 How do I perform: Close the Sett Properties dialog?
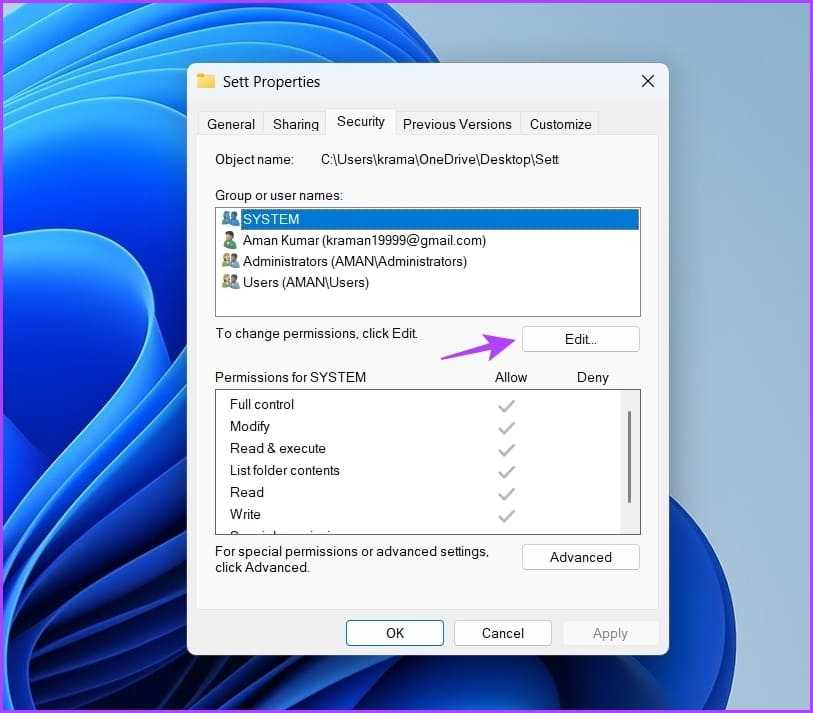647,81
